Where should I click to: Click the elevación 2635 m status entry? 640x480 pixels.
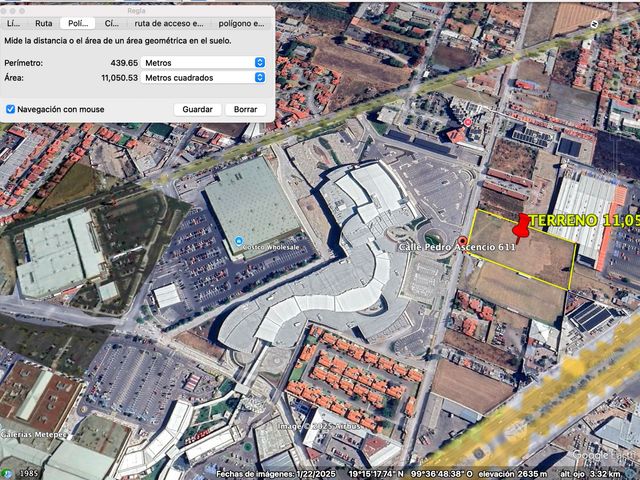click(x=513, y=474)
